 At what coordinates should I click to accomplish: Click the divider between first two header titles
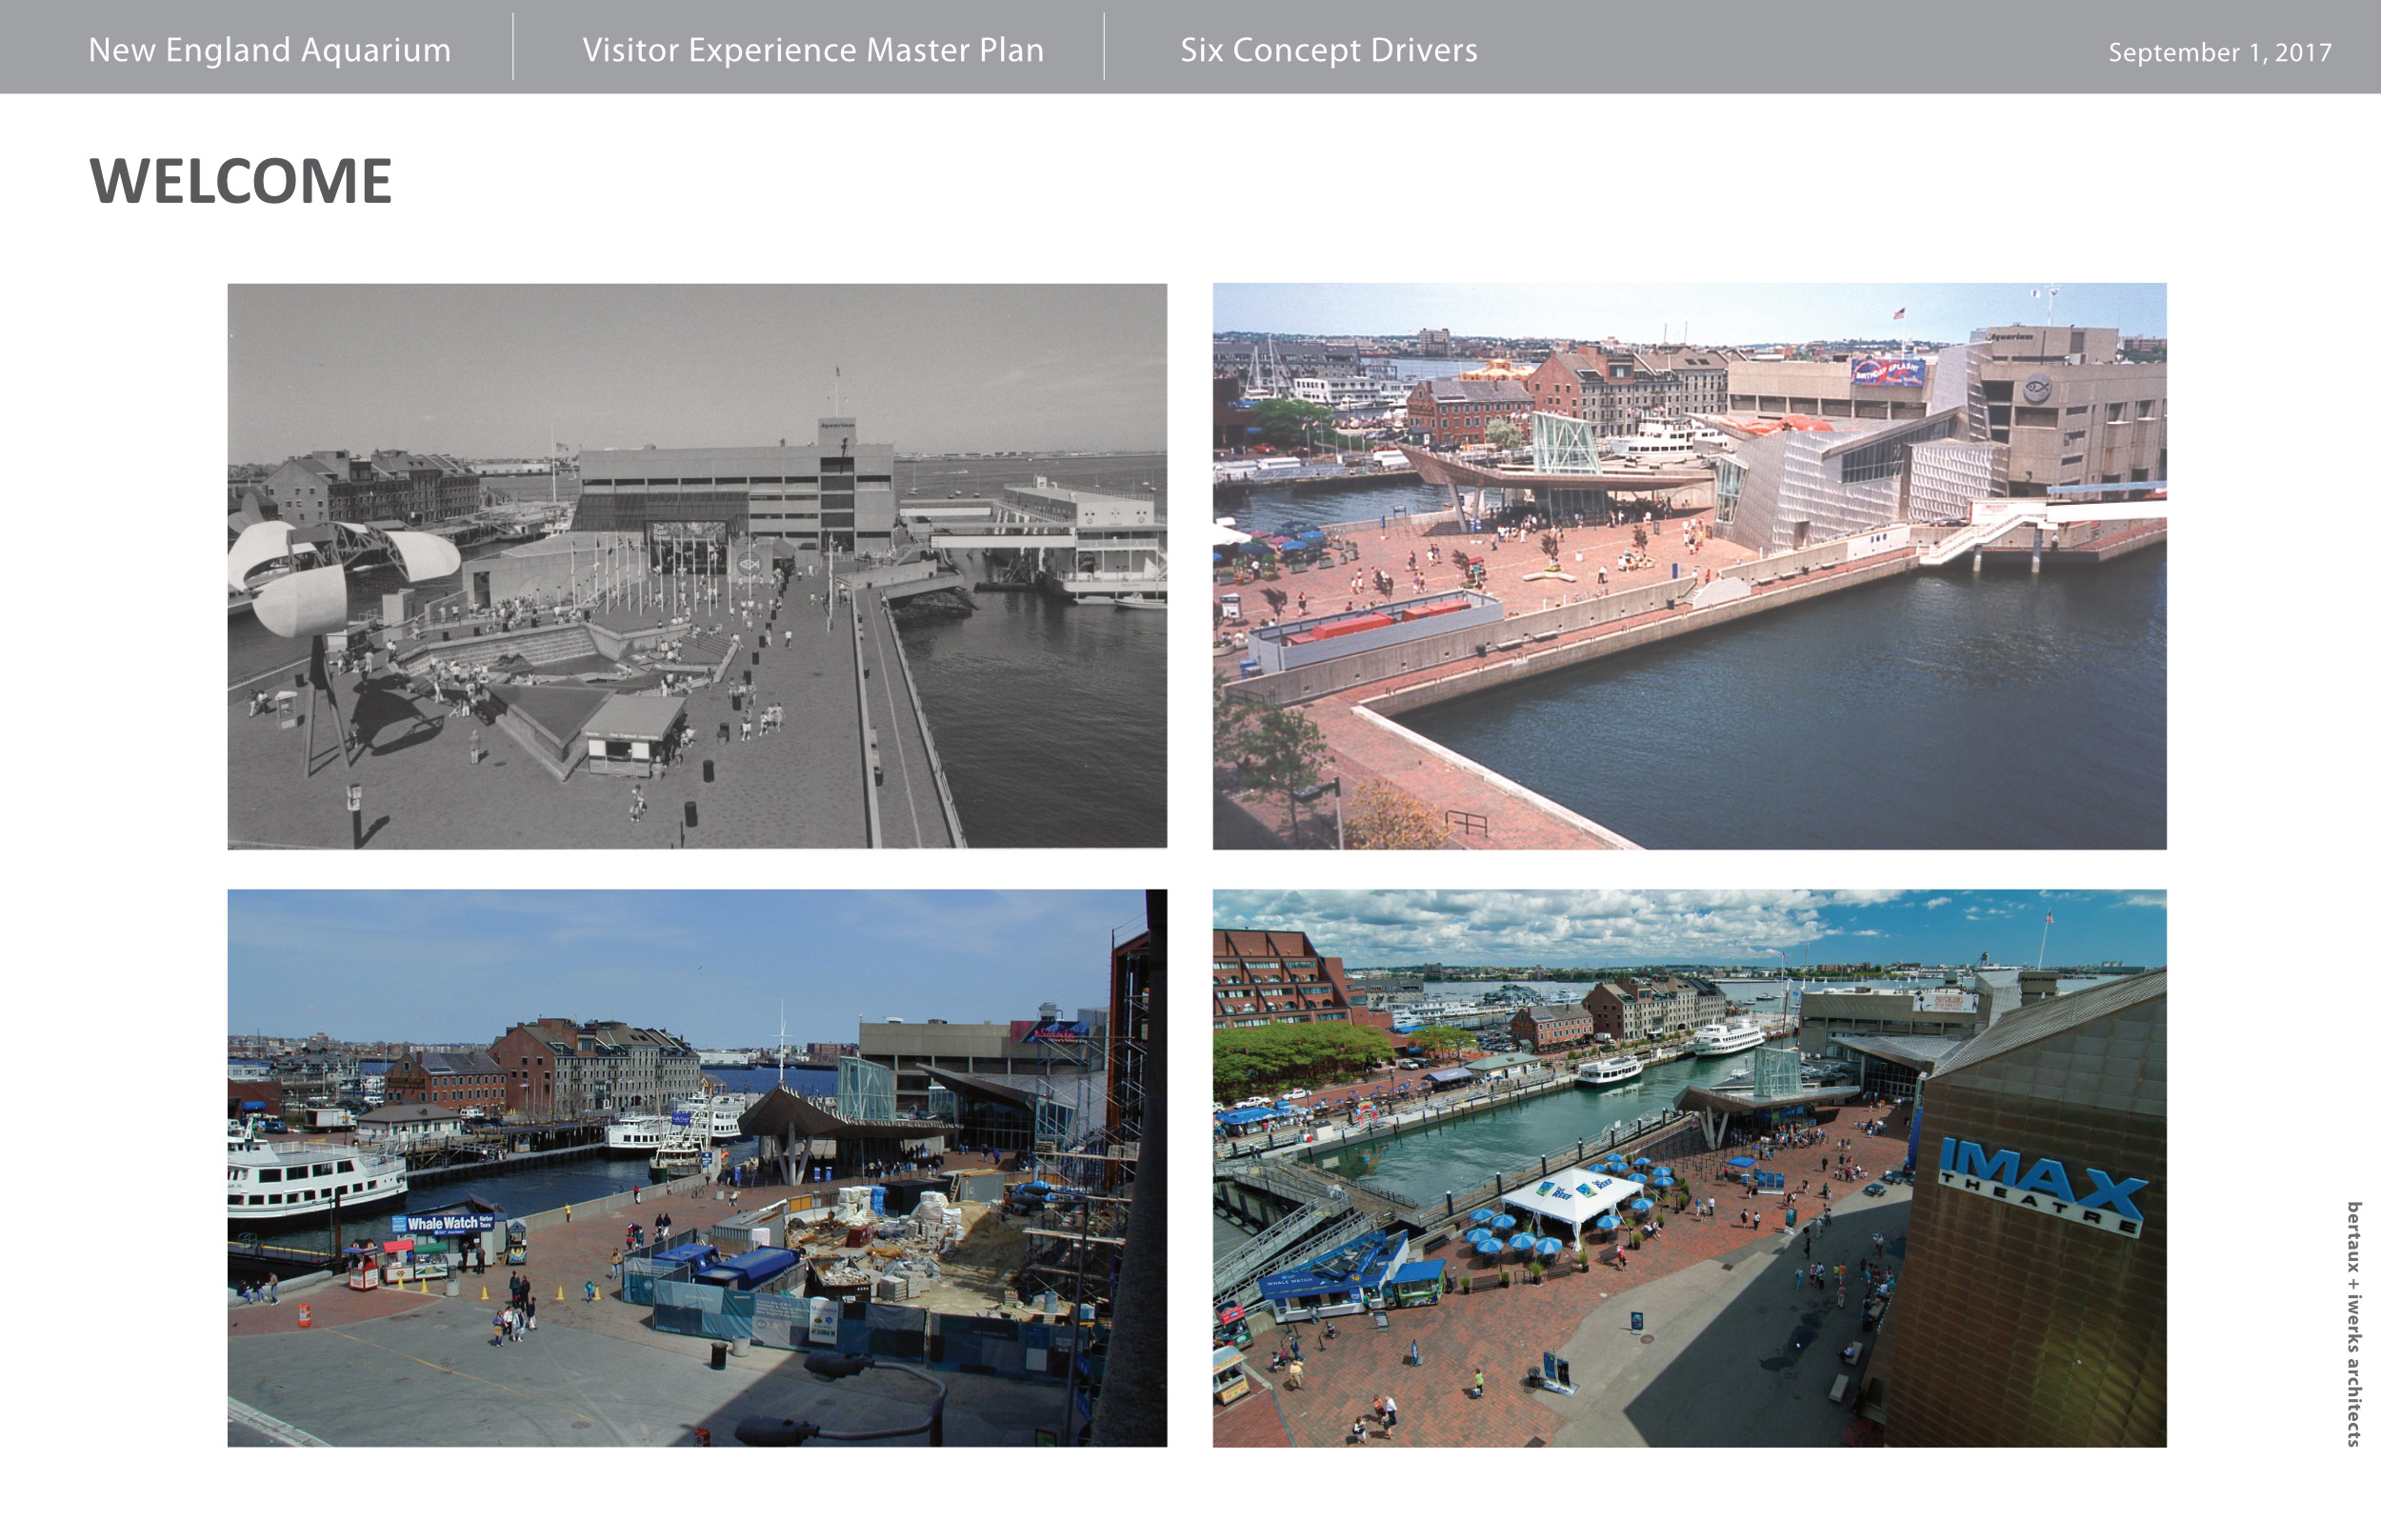pos(513,47)
